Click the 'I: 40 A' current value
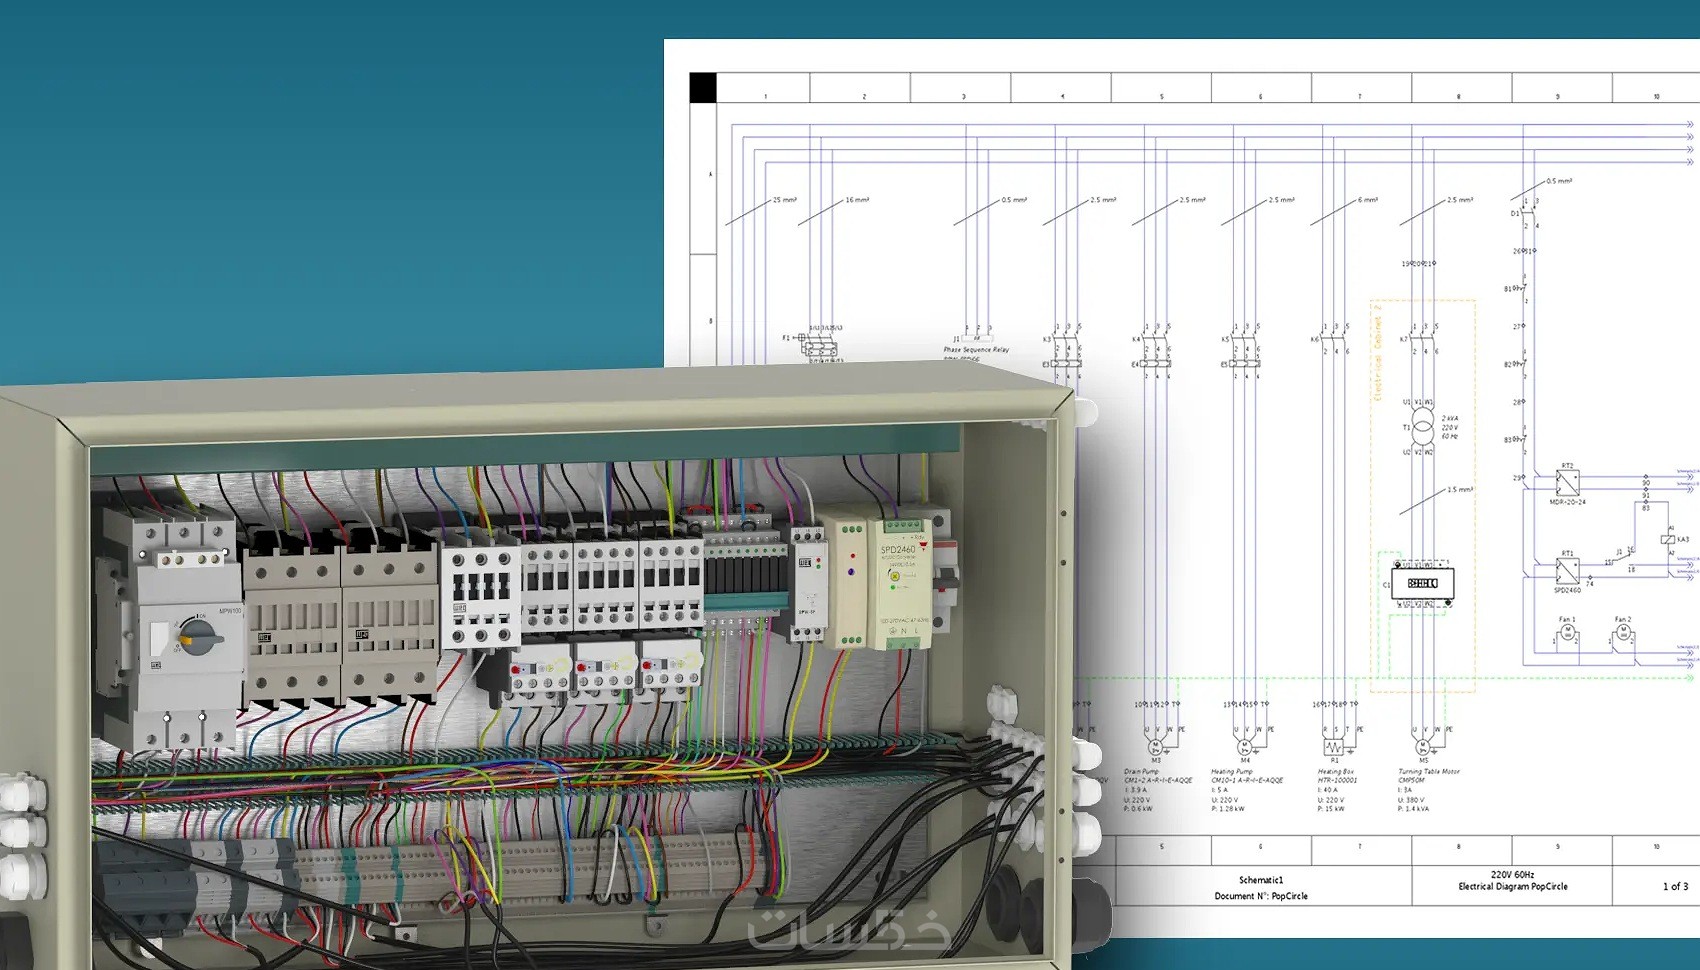Screen dimensions: 1700x970 [1327, 790]
